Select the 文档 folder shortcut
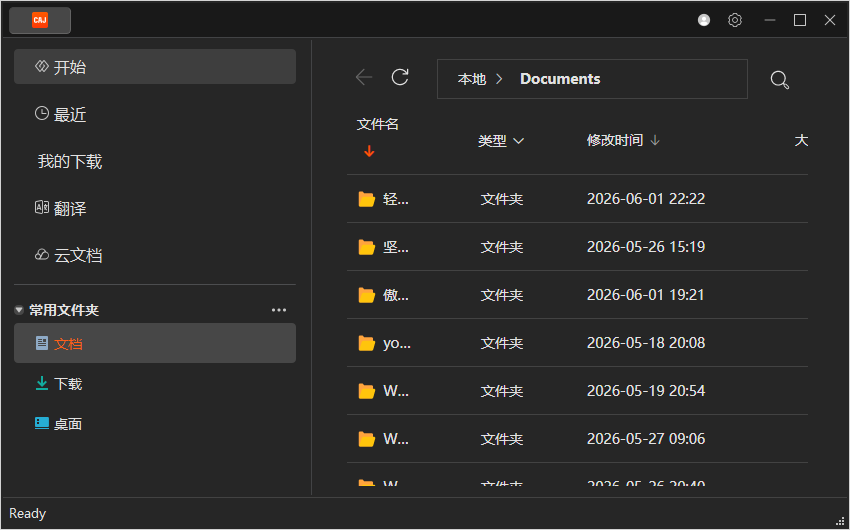850x530 pixels. tap(155, 343)
